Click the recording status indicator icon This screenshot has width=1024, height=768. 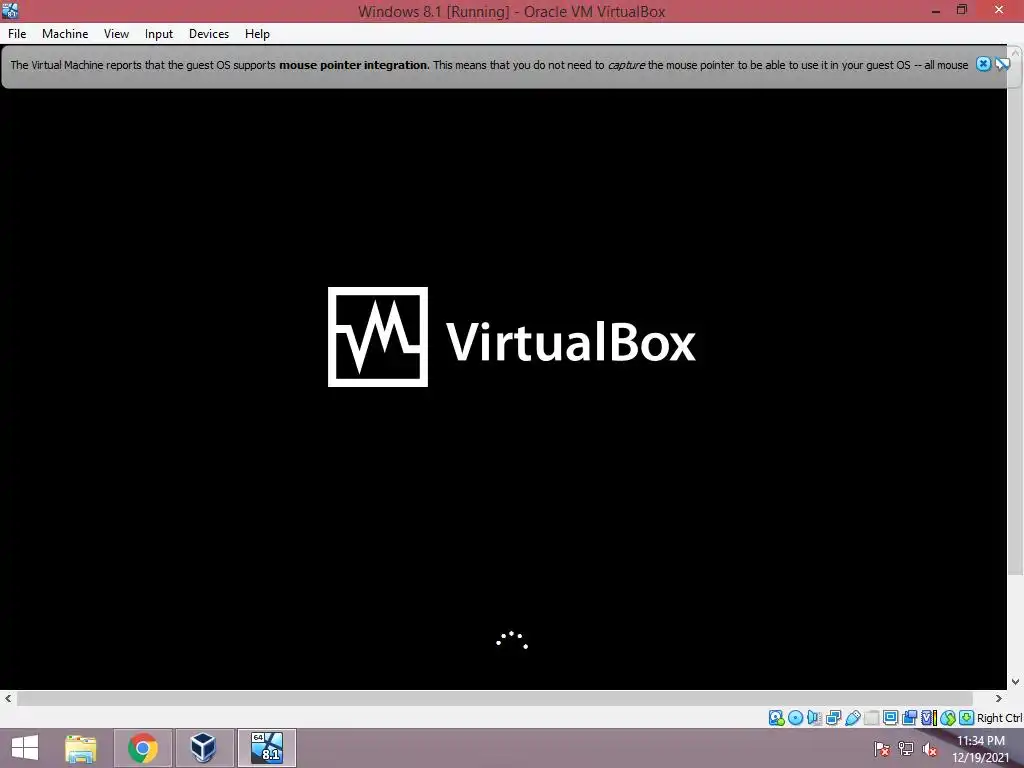coord(909,718)
